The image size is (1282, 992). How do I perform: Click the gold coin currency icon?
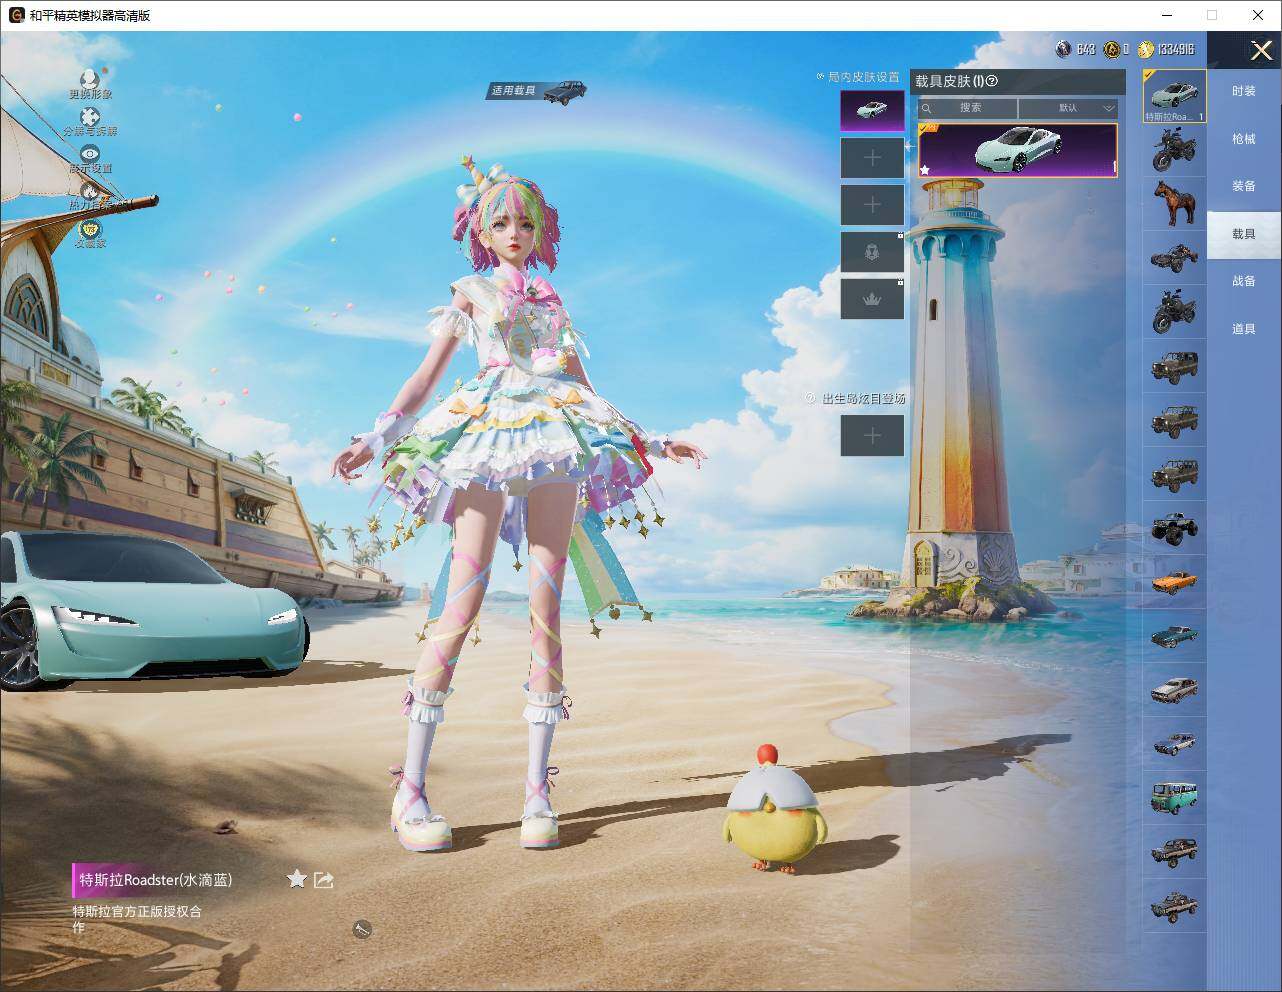pyautogui.click(x=1145, y=49)
